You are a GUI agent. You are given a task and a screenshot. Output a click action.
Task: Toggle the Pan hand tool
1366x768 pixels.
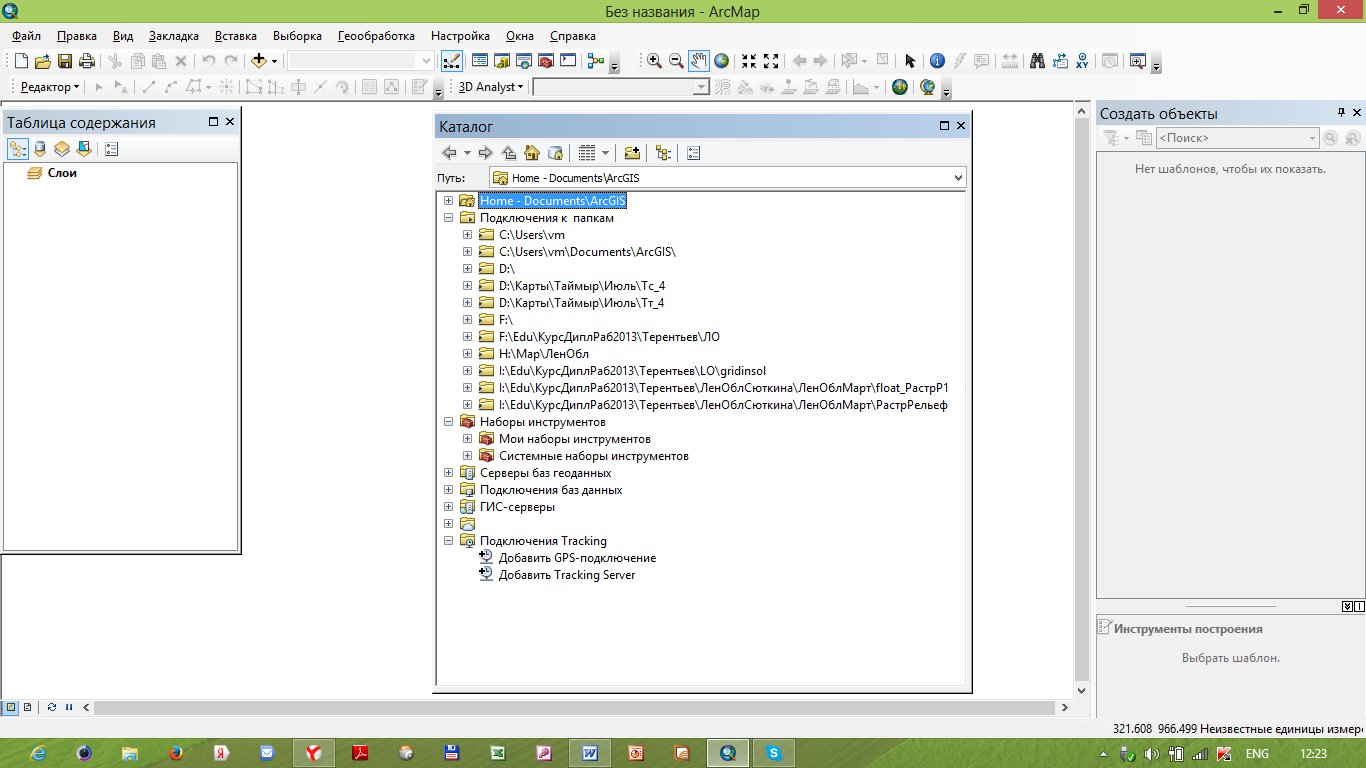coord(699,61)
